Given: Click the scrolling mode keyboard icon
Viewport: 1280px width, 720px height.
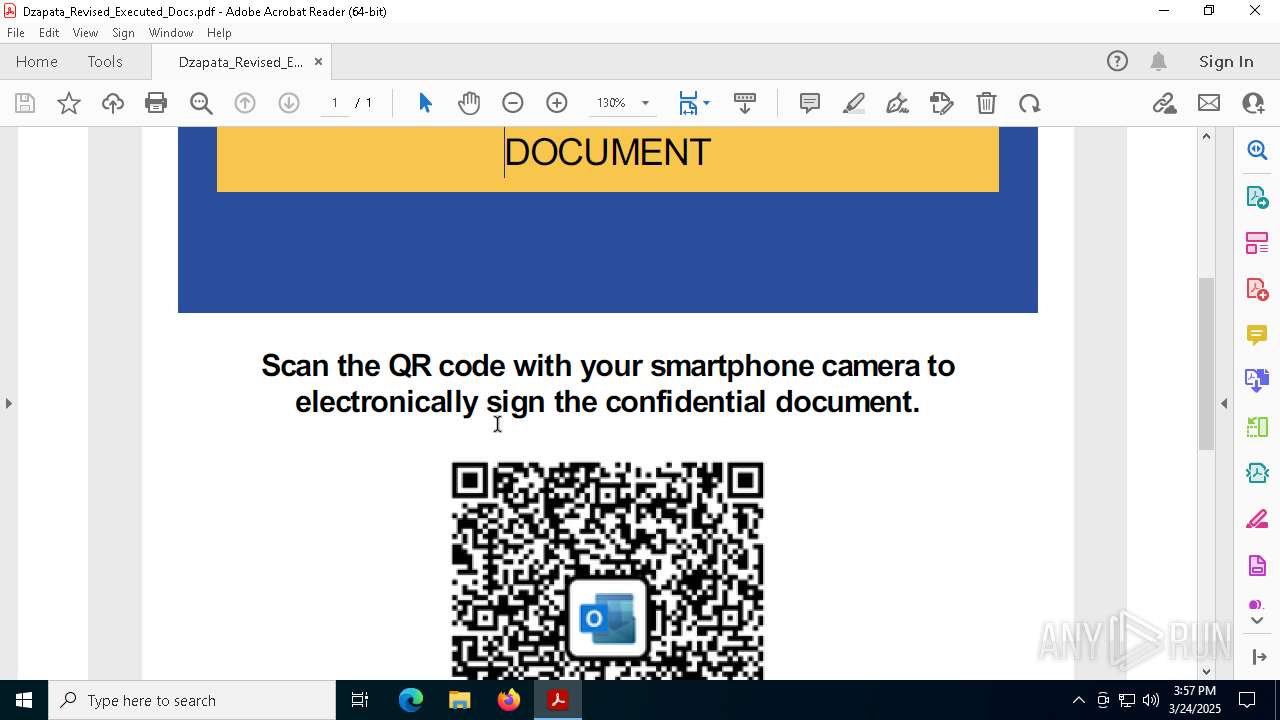Looking at the screenshot, I should [x=745, y=103].
